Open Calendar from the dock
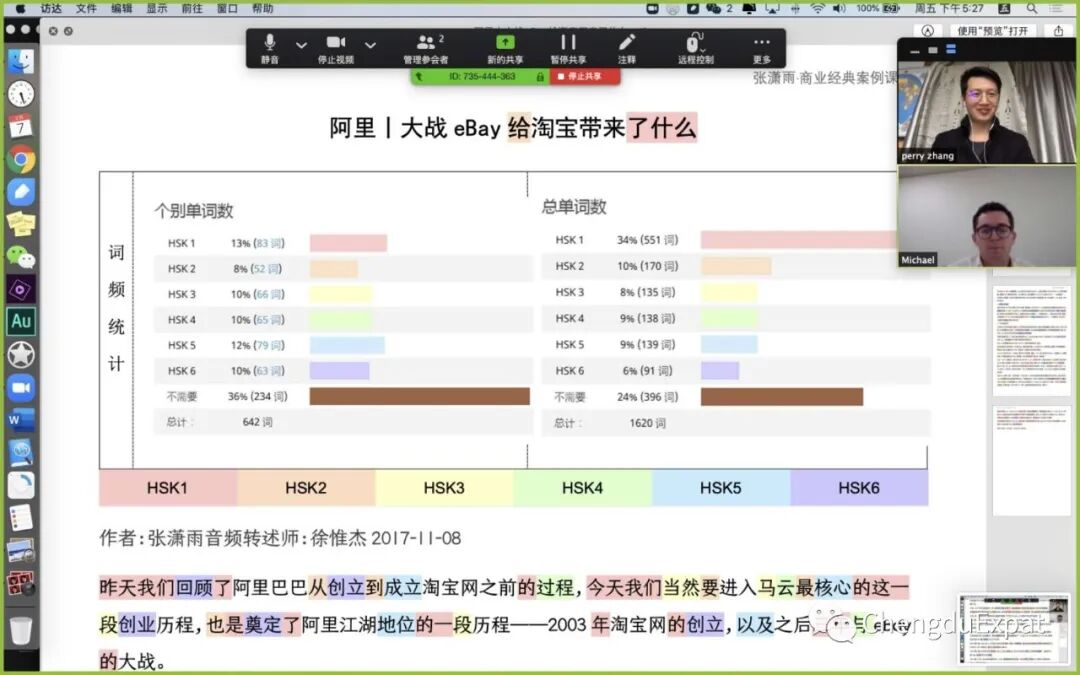Viewport: 1080px width, 675px height. coord(21,127)
